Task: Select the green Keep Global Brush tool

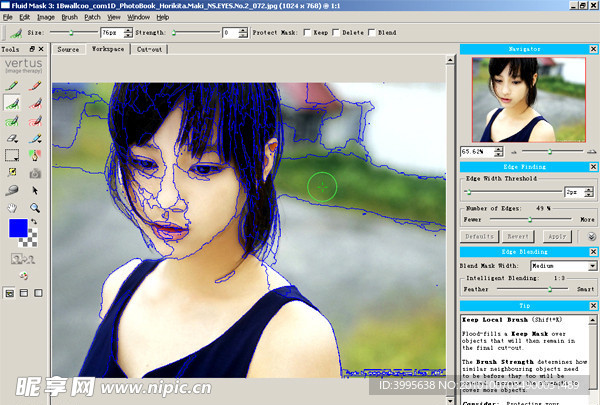Action: coord(12,121)
